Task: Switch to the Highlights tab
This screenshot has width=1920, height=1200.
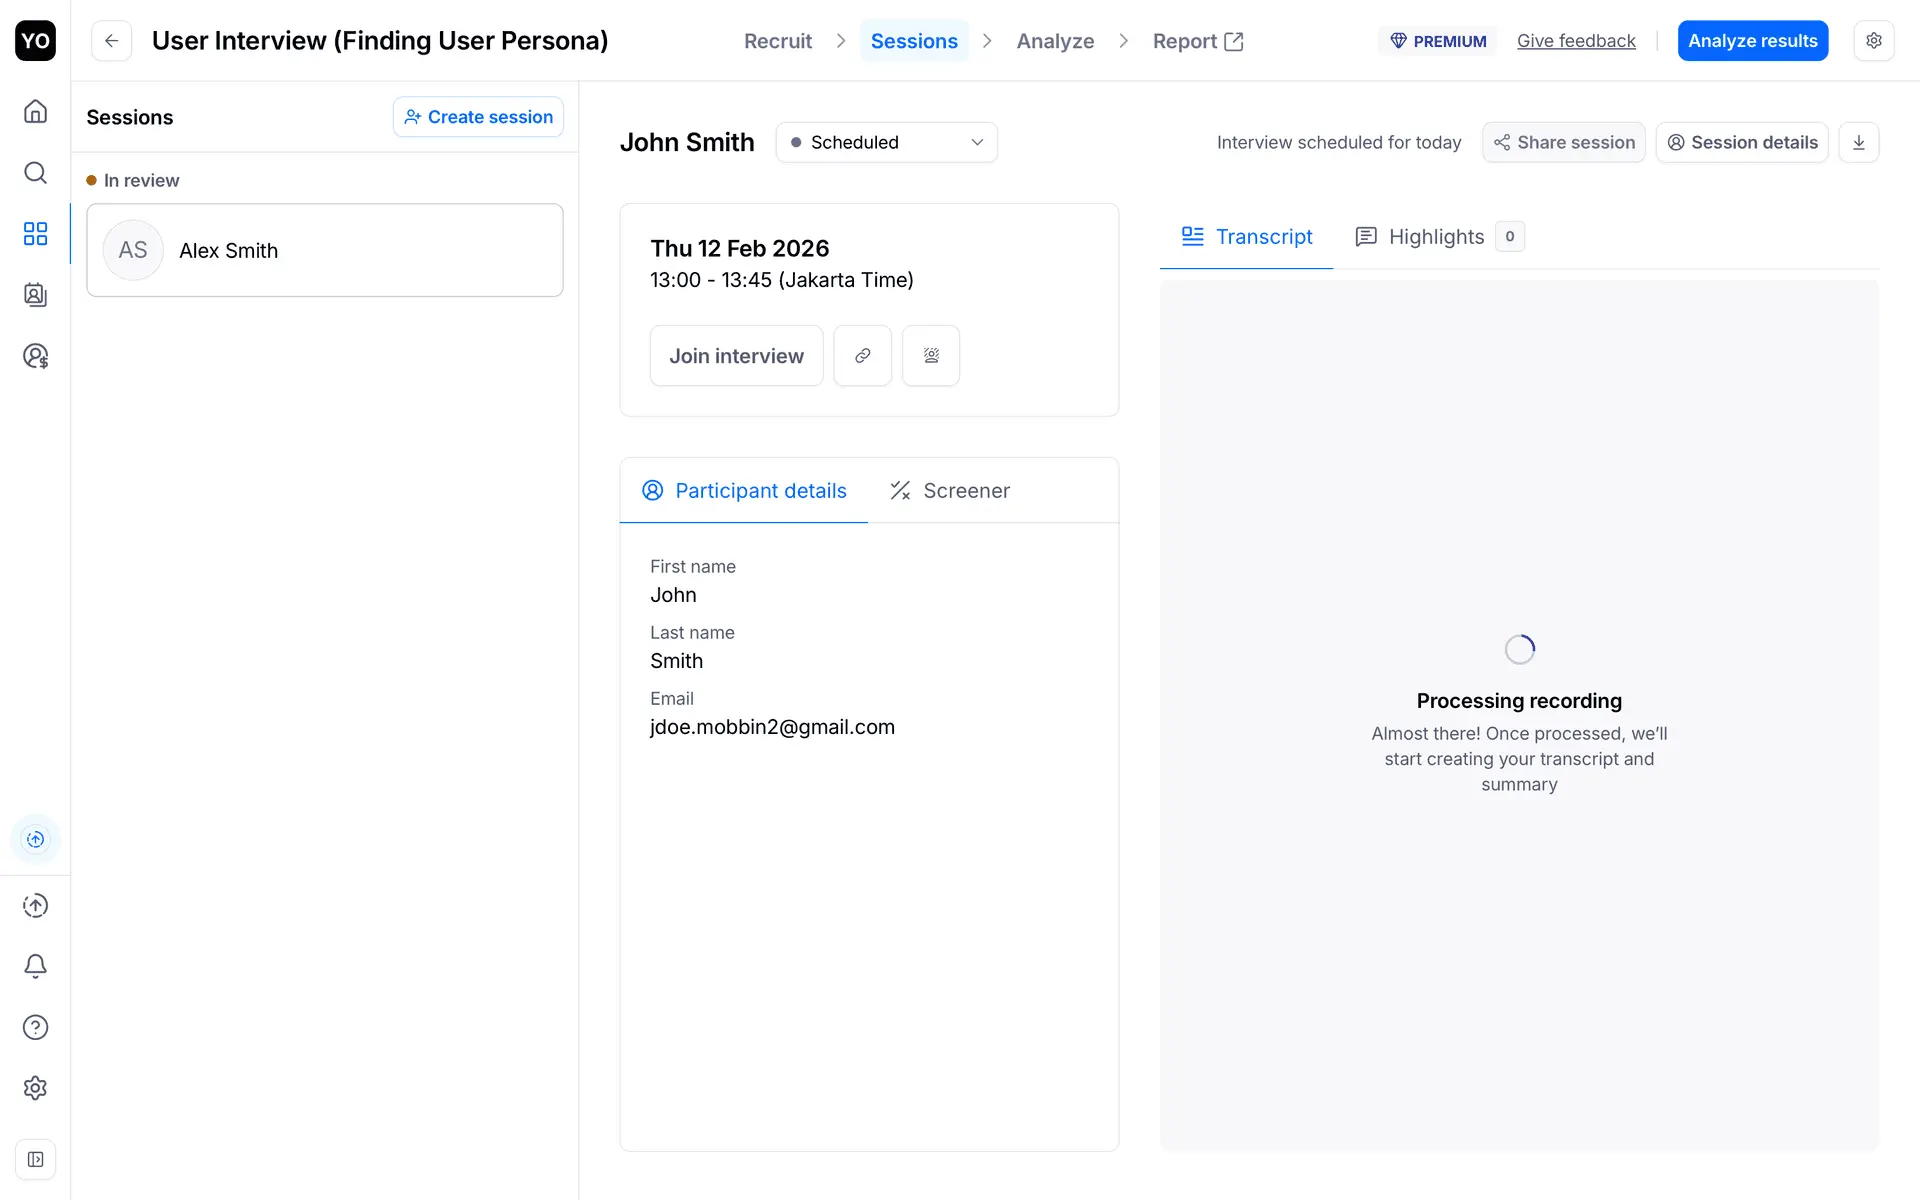Action: [1437, 237]
